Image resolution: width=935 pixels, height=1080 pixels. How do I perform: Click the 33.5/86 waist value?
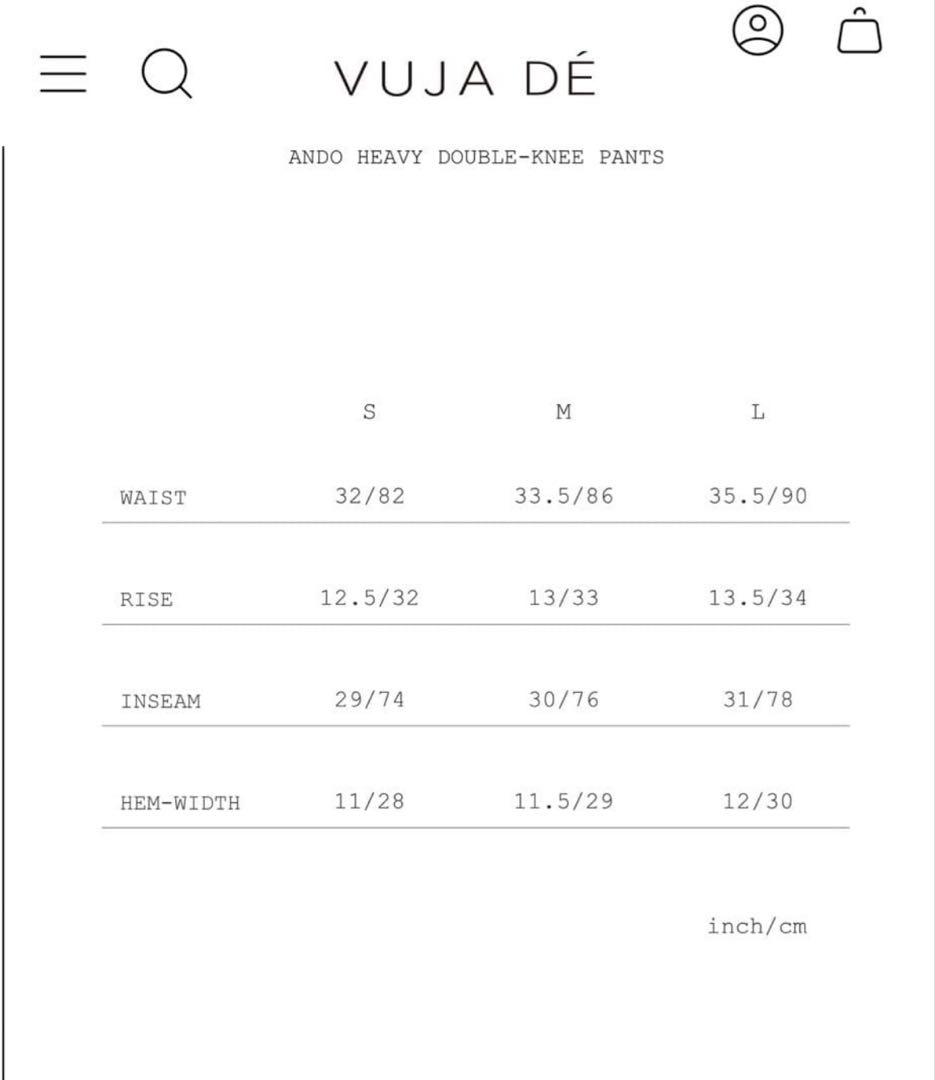tap(564, 496)
